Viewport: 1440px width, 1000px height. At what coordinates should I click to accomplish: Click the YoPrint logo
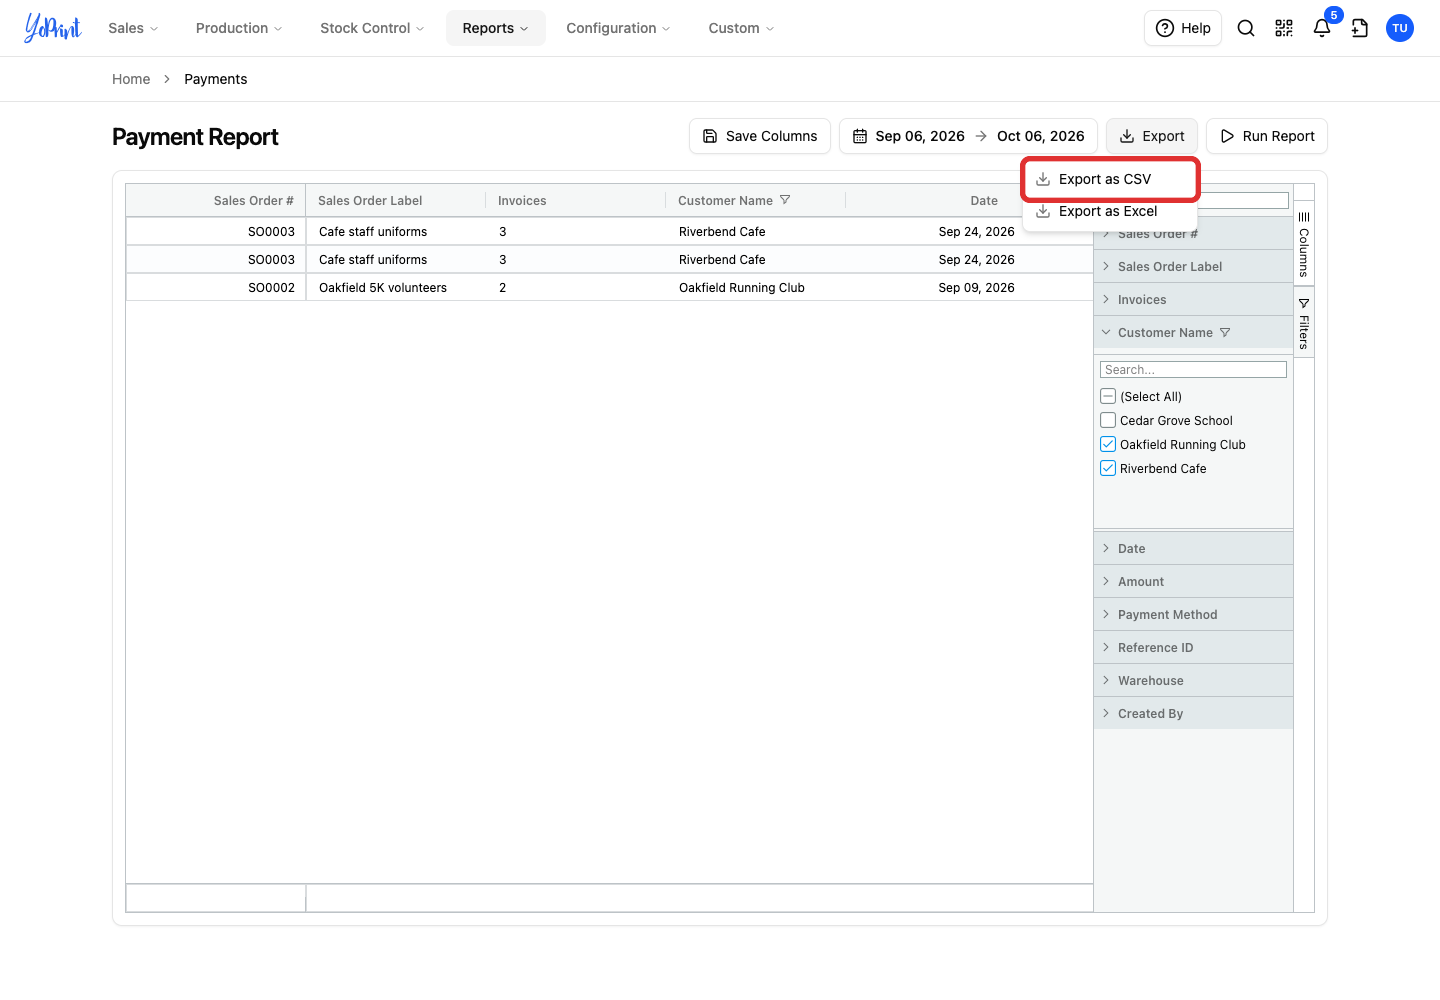pyautogui.click(x=53, y=28)
